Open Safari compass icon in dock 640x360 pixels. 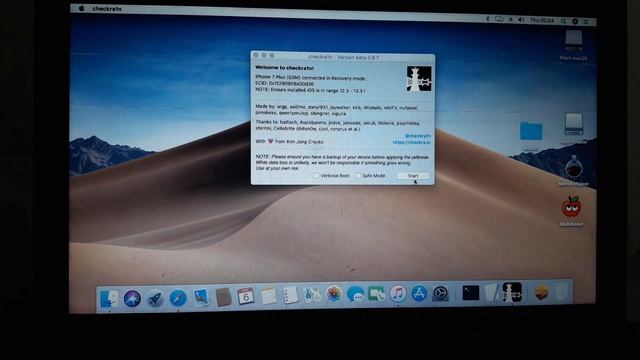pos(178,298)
